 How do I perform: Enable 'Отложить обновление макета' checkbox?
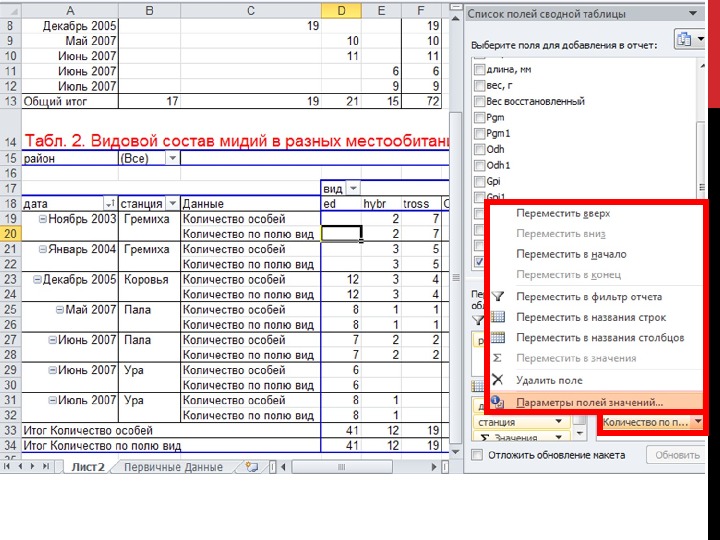pos(478,455)
